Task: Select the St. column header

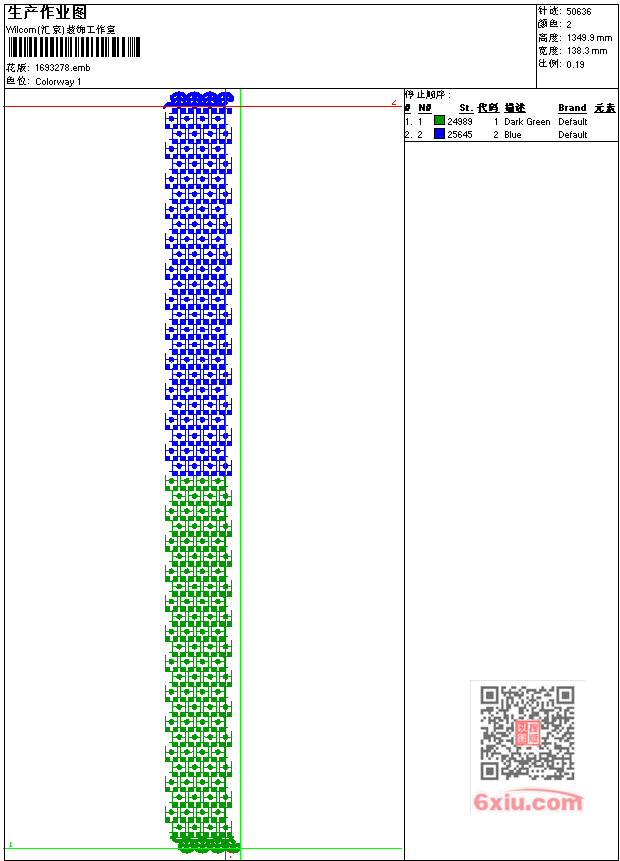Action: (466, 108)
